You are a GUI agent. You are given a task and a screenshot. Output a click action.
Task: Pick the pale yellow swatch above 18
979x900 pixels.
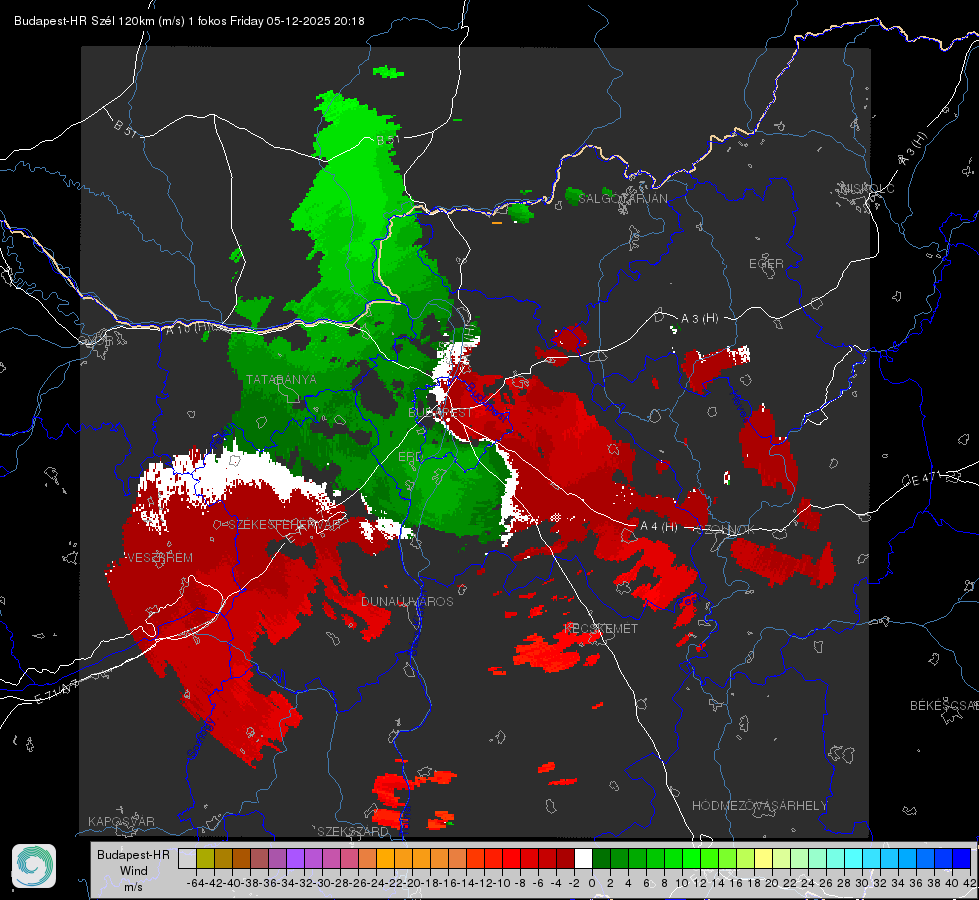click(x=764, y=858)
